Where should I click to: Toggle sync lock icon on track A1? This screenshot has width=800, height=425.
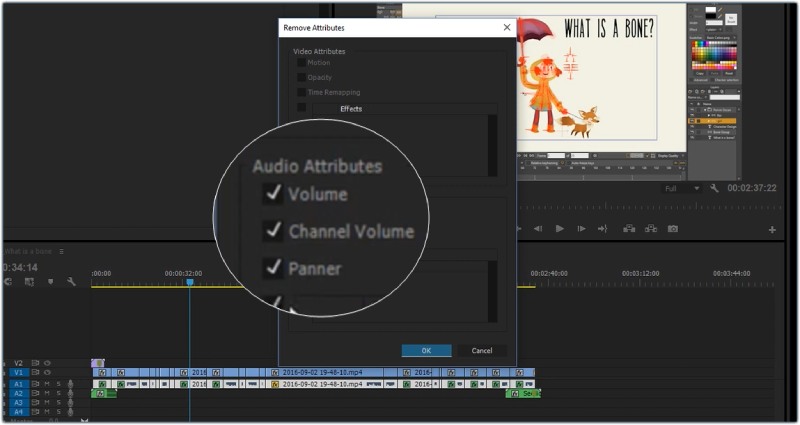tap(35, 384)
